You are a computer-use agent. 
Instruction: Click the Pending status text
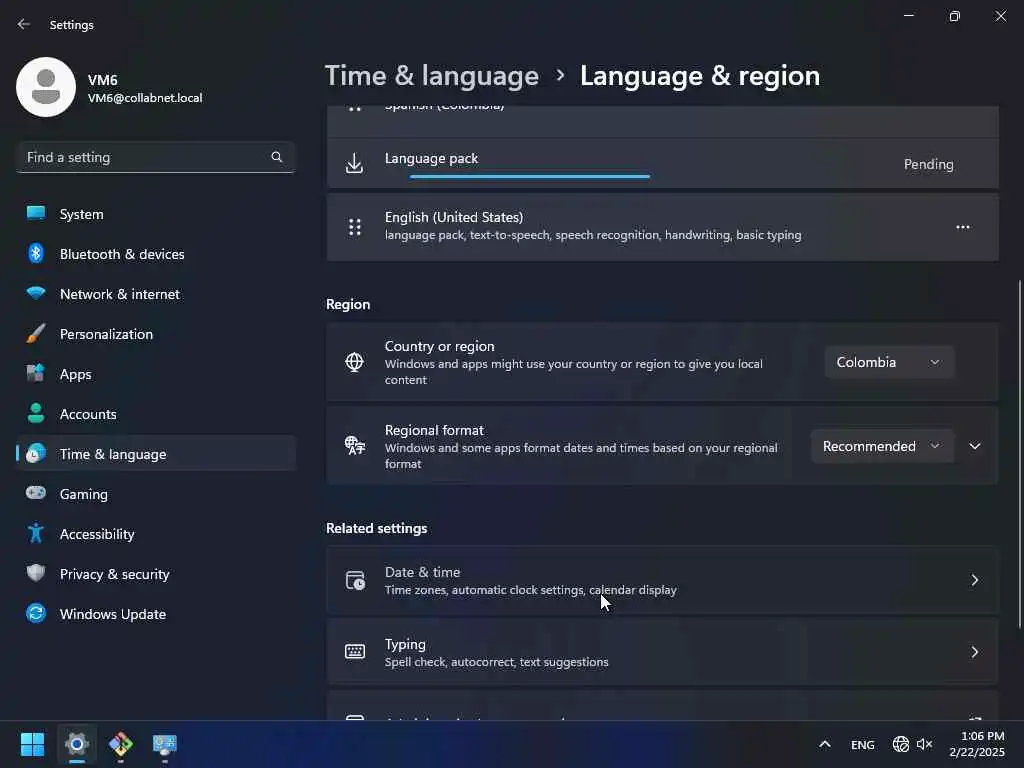[928, 164]
